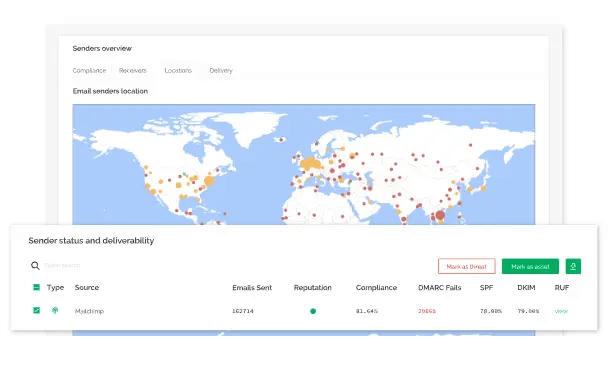Open the RUF view link for Mailchimp

click(x=561, y=311)
